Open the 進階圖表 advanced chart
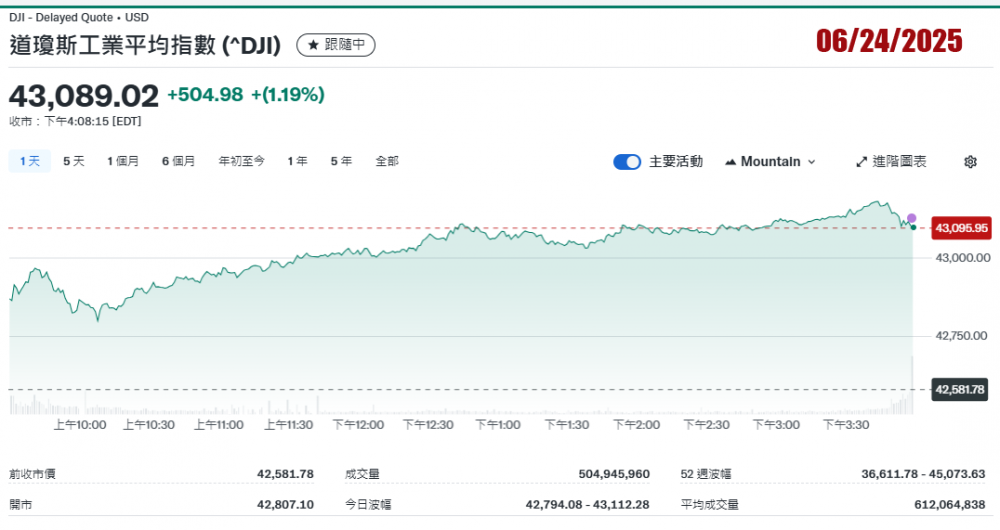This screenshot has width=1000, height=530. click(x=891, y=162)
